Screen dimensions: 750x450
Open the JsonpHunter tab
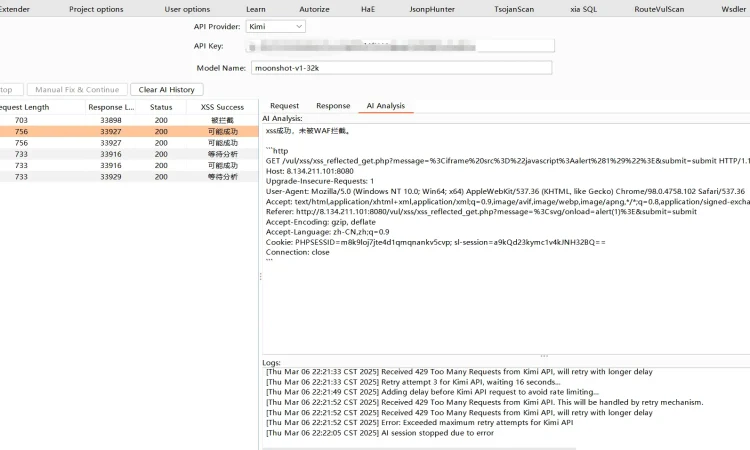(432, 9)
